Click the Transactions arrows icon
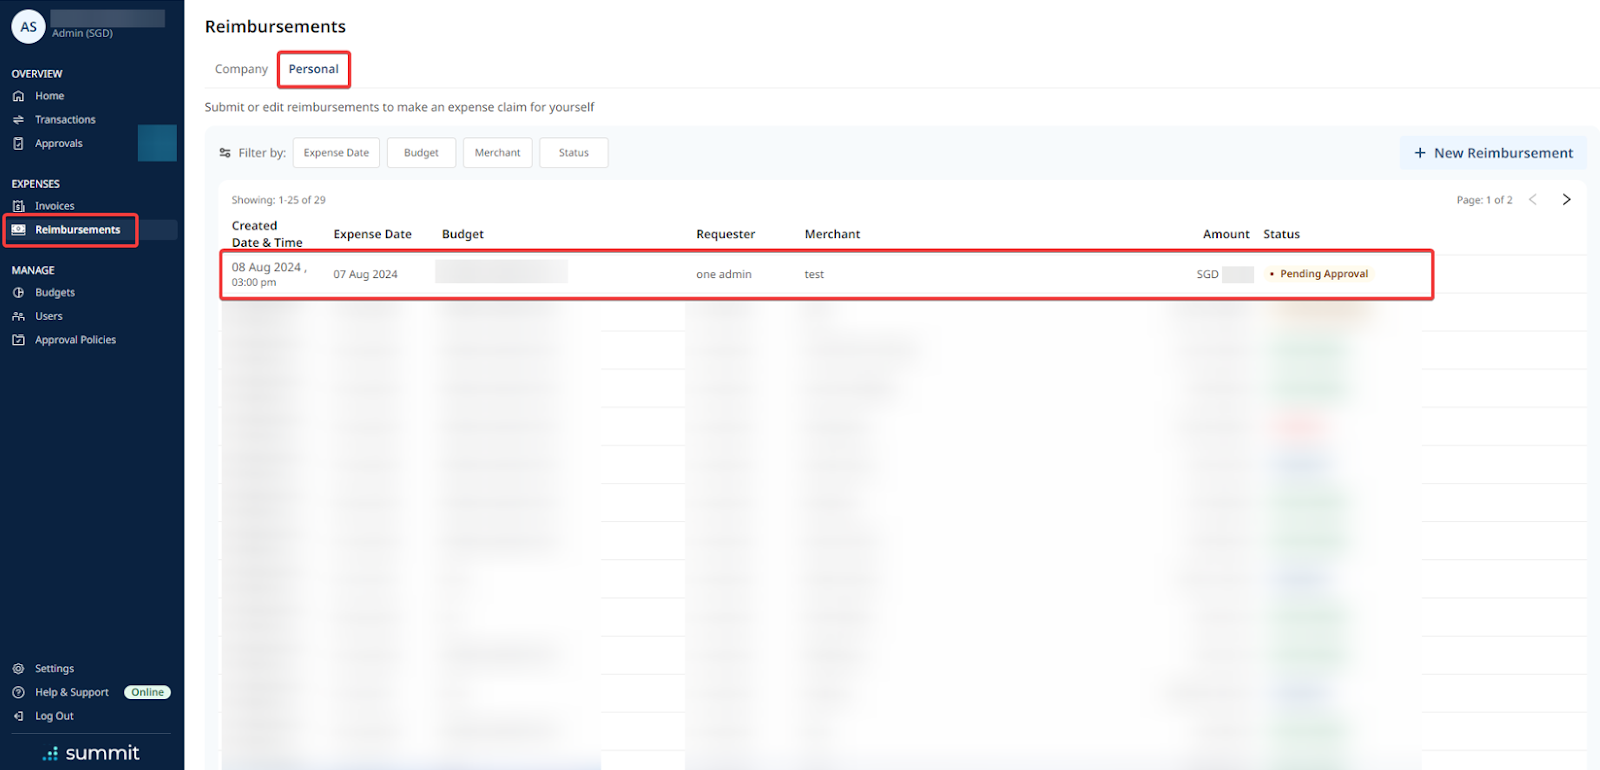Image resolution: width=1600 pixels, height=770 pixels. (18, 120)
